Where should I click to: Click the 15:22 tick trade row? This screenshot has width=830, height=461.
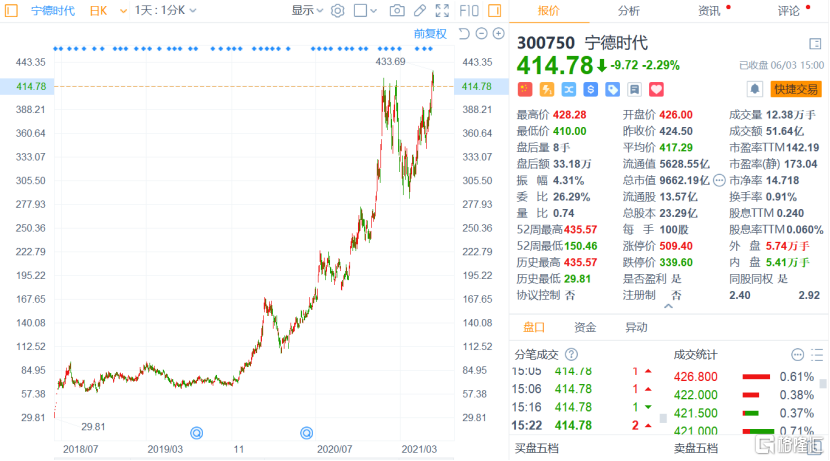pyautogui.click(x=582, y=425)
